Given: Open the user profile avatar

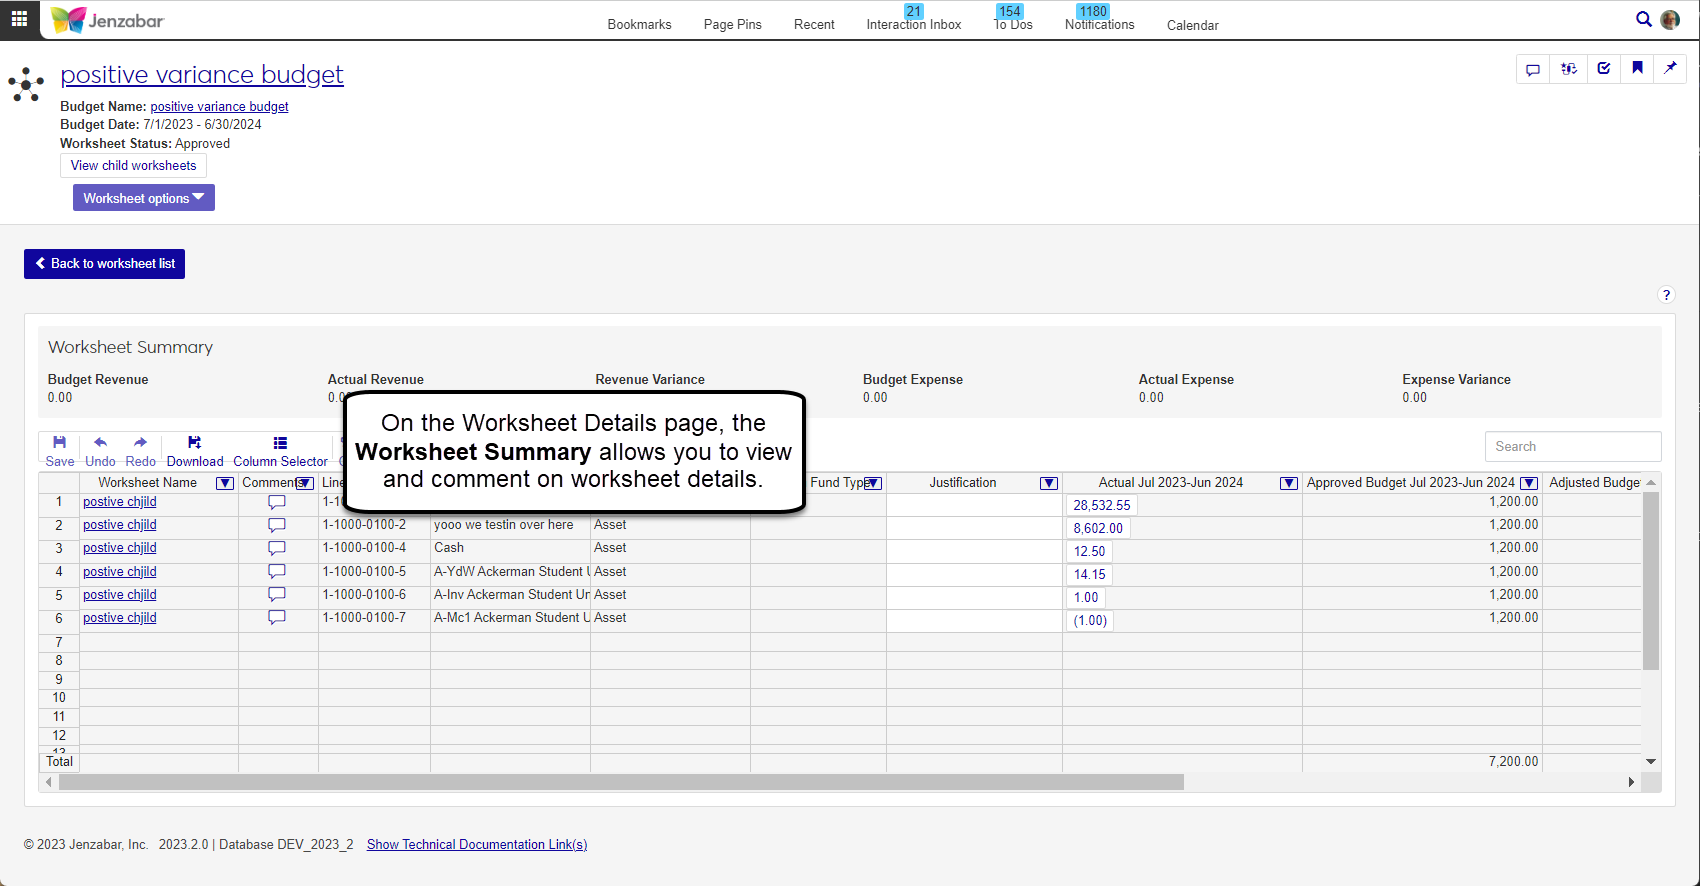Looking at the screenshot, I should (x=1670, y=20).
